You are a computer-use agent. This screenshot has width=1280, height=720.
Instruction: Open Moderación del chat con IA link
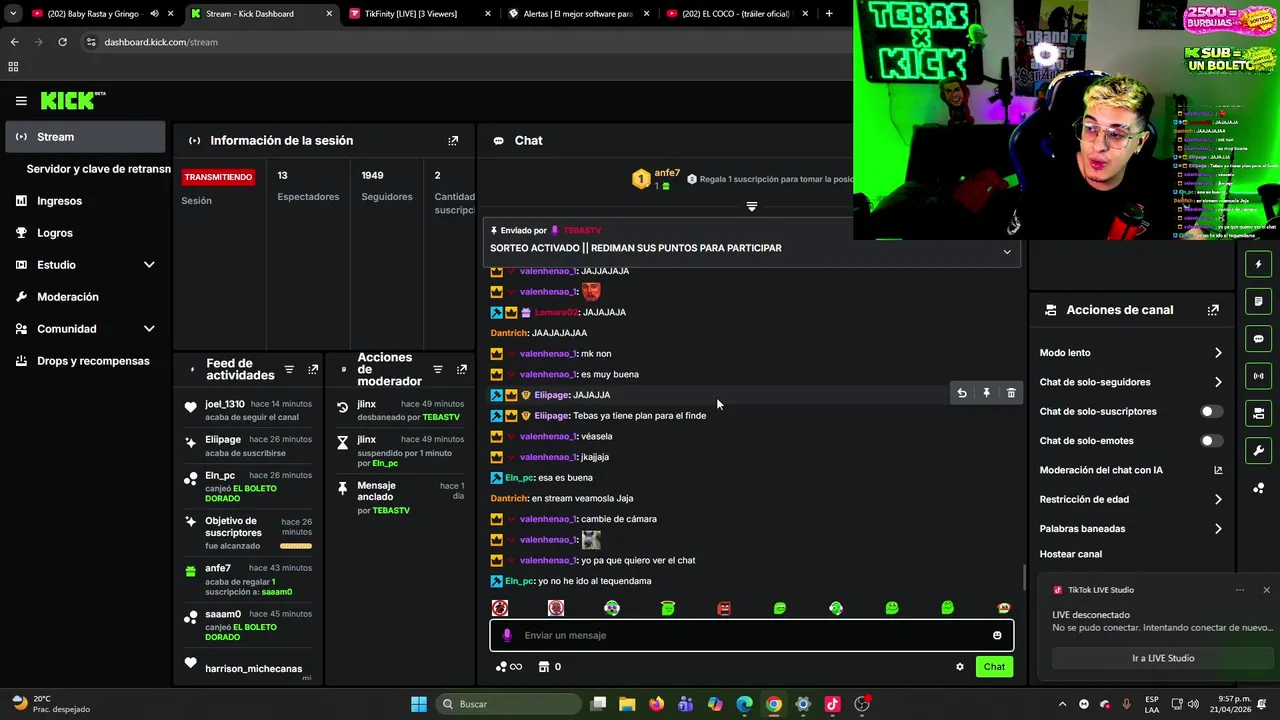[1131, 470]
